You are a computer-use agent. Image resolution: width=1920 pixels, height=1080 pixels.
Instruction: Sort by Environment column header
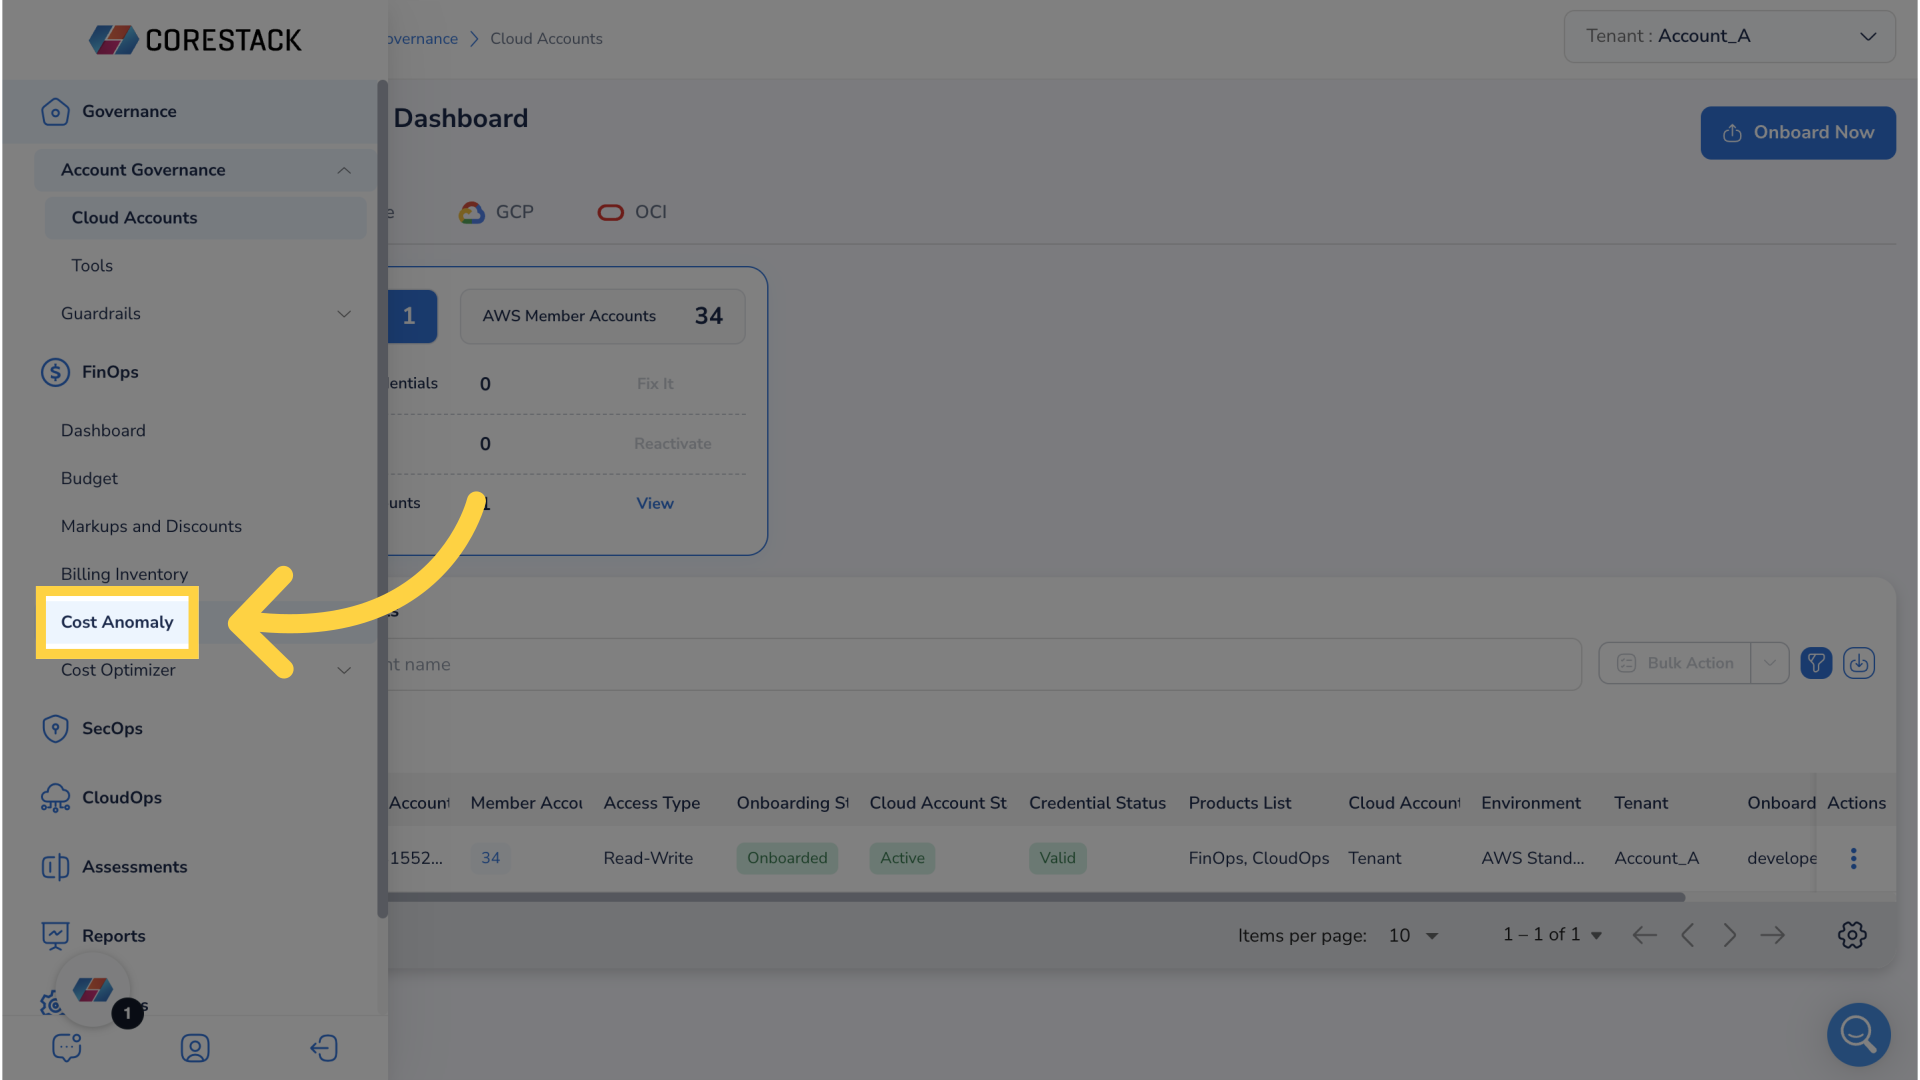pyautogui.click(x=1531, y=803)
